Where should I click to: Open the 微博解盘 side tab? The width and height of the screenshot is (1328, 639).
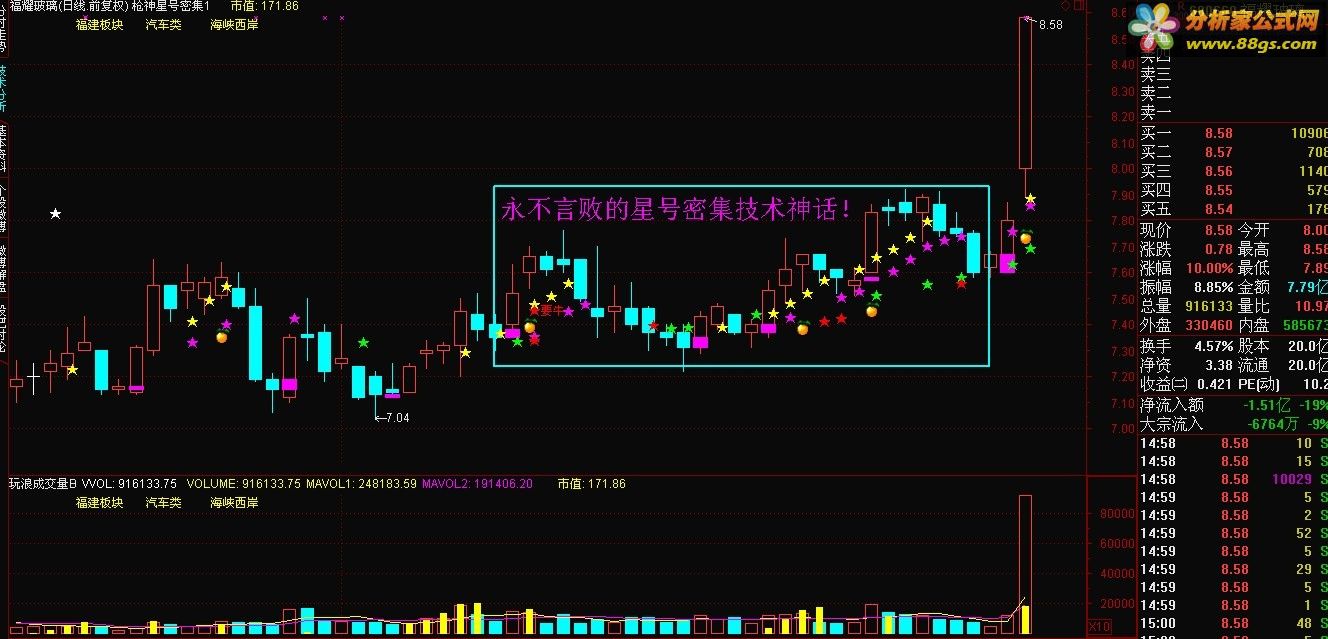[2, 267]
